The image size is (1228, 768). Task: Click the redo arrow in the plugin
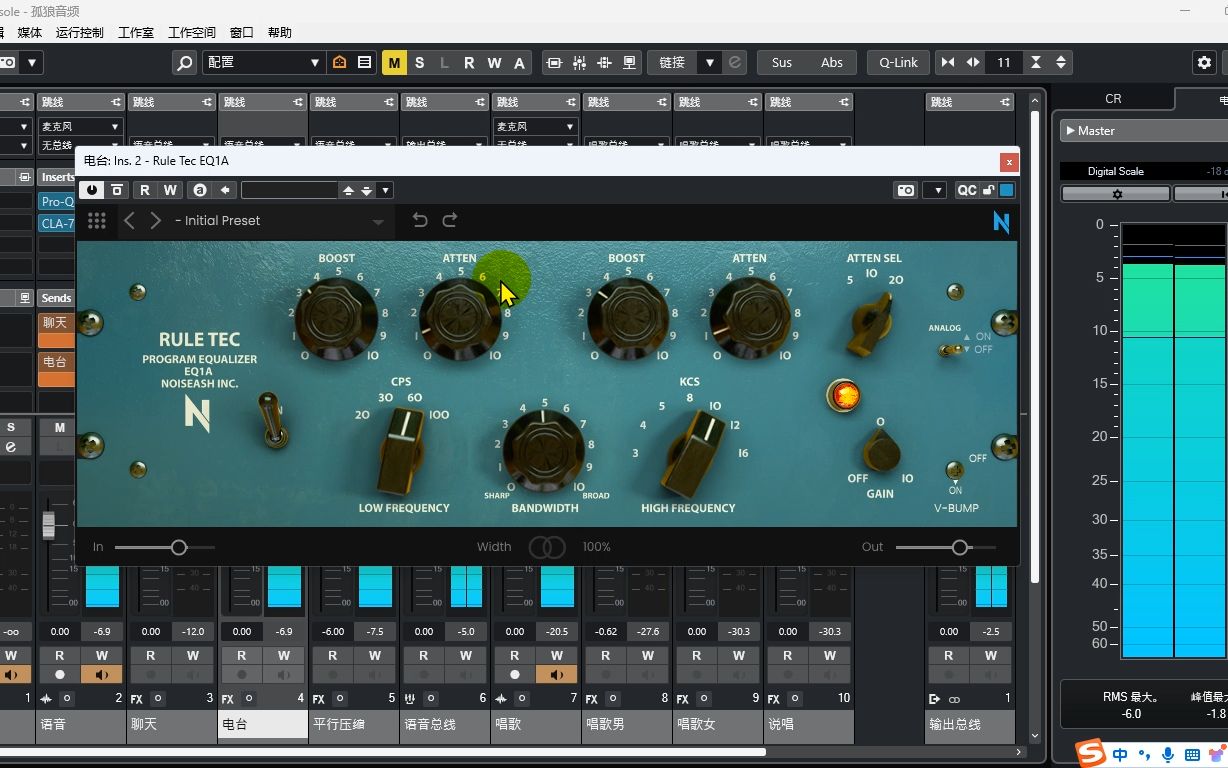click(x=450, y=220)
